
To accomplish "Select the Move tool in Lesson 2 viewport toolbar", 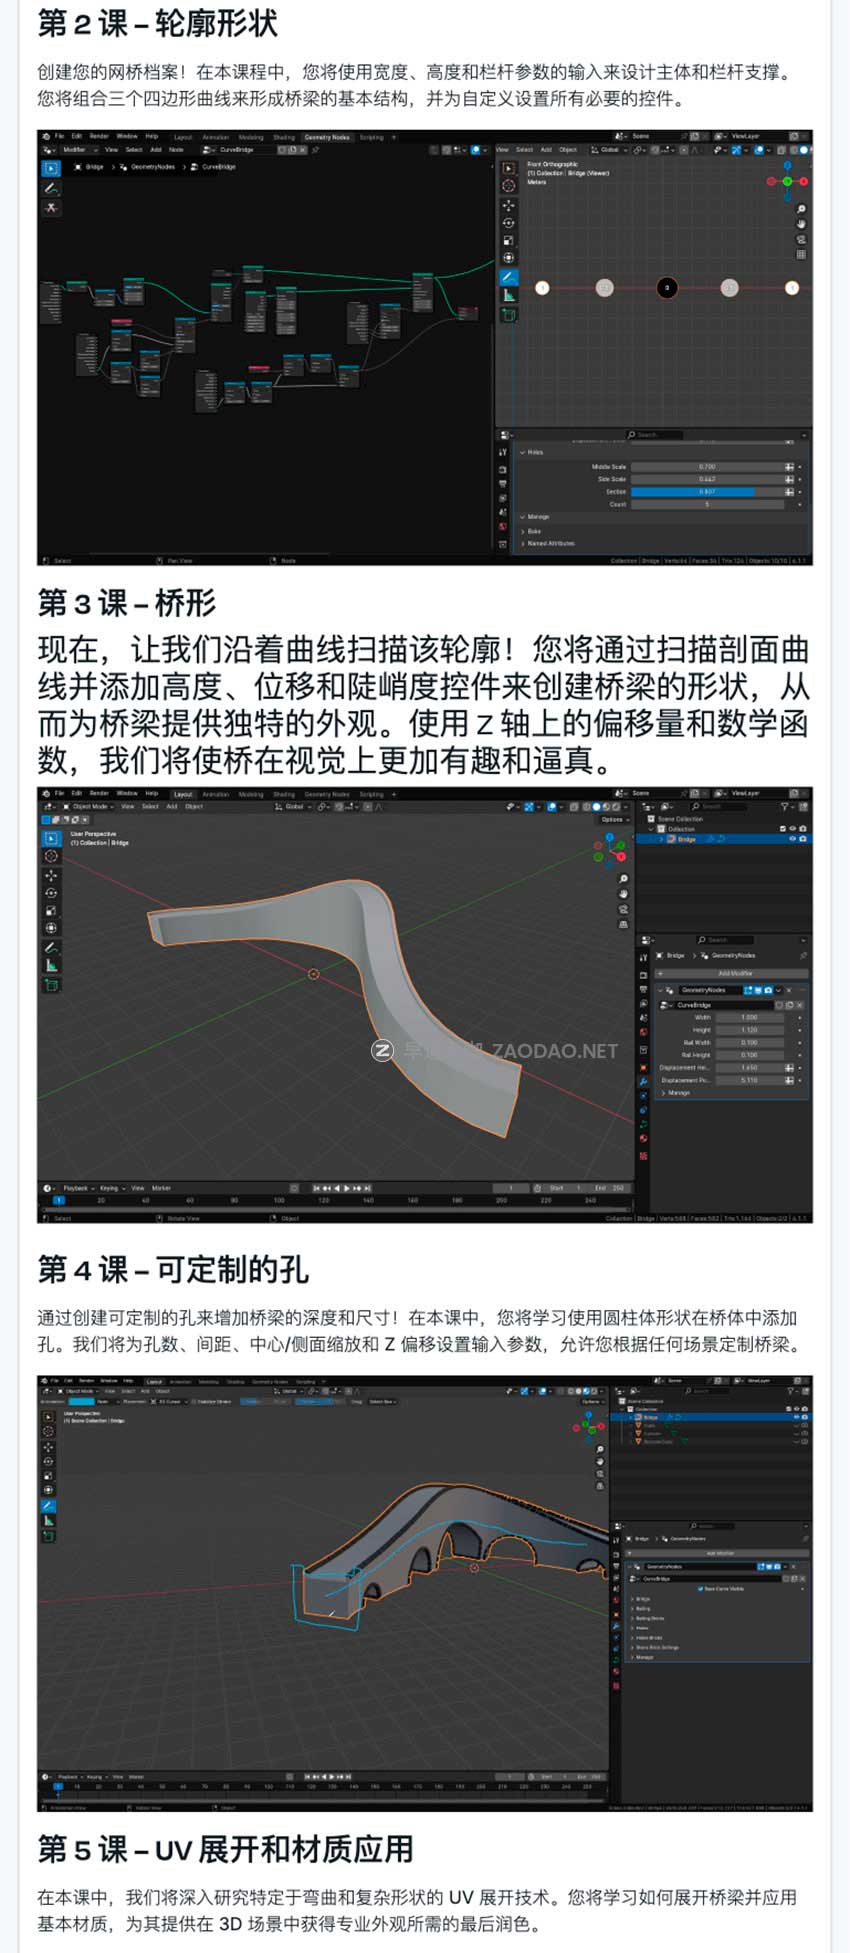I will 508,205.
